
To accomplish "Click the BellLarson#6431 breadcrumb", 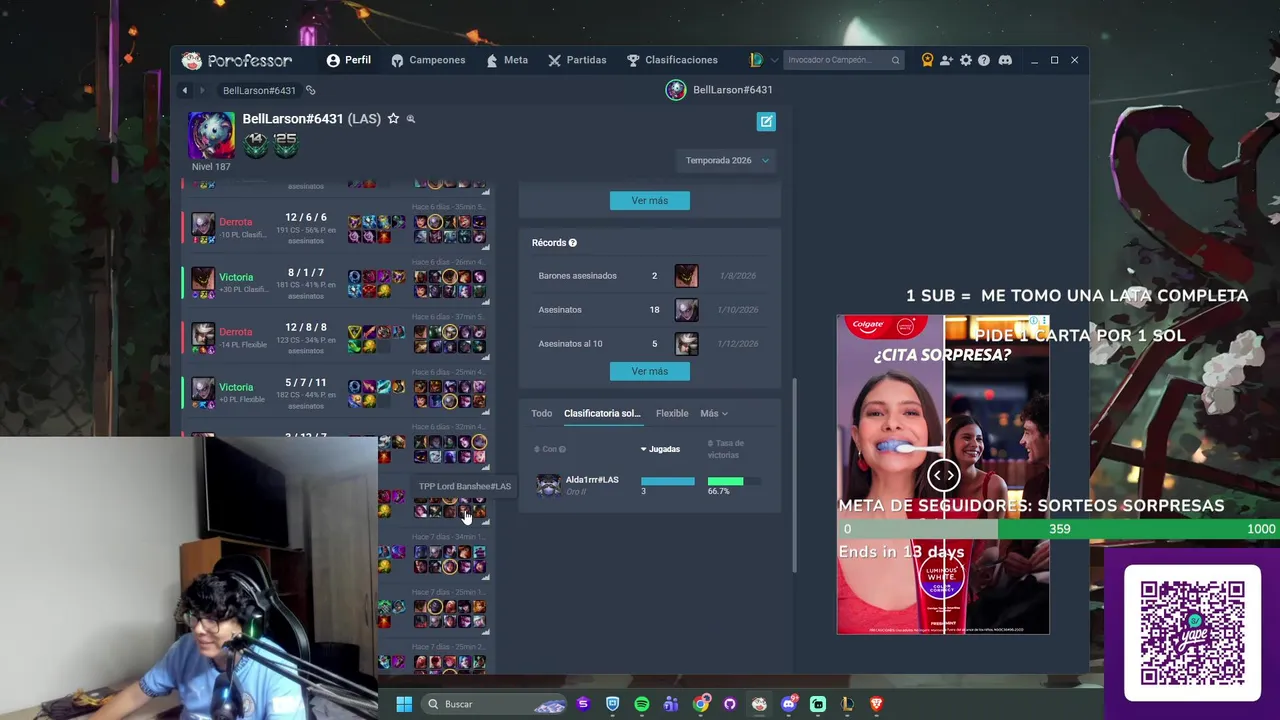I will [259, 90].
